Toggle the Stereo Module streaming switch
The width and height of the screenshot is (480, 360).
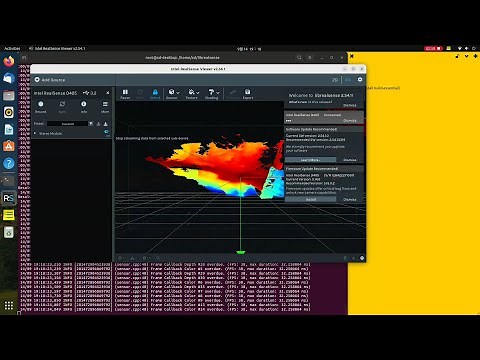(107, 132)
